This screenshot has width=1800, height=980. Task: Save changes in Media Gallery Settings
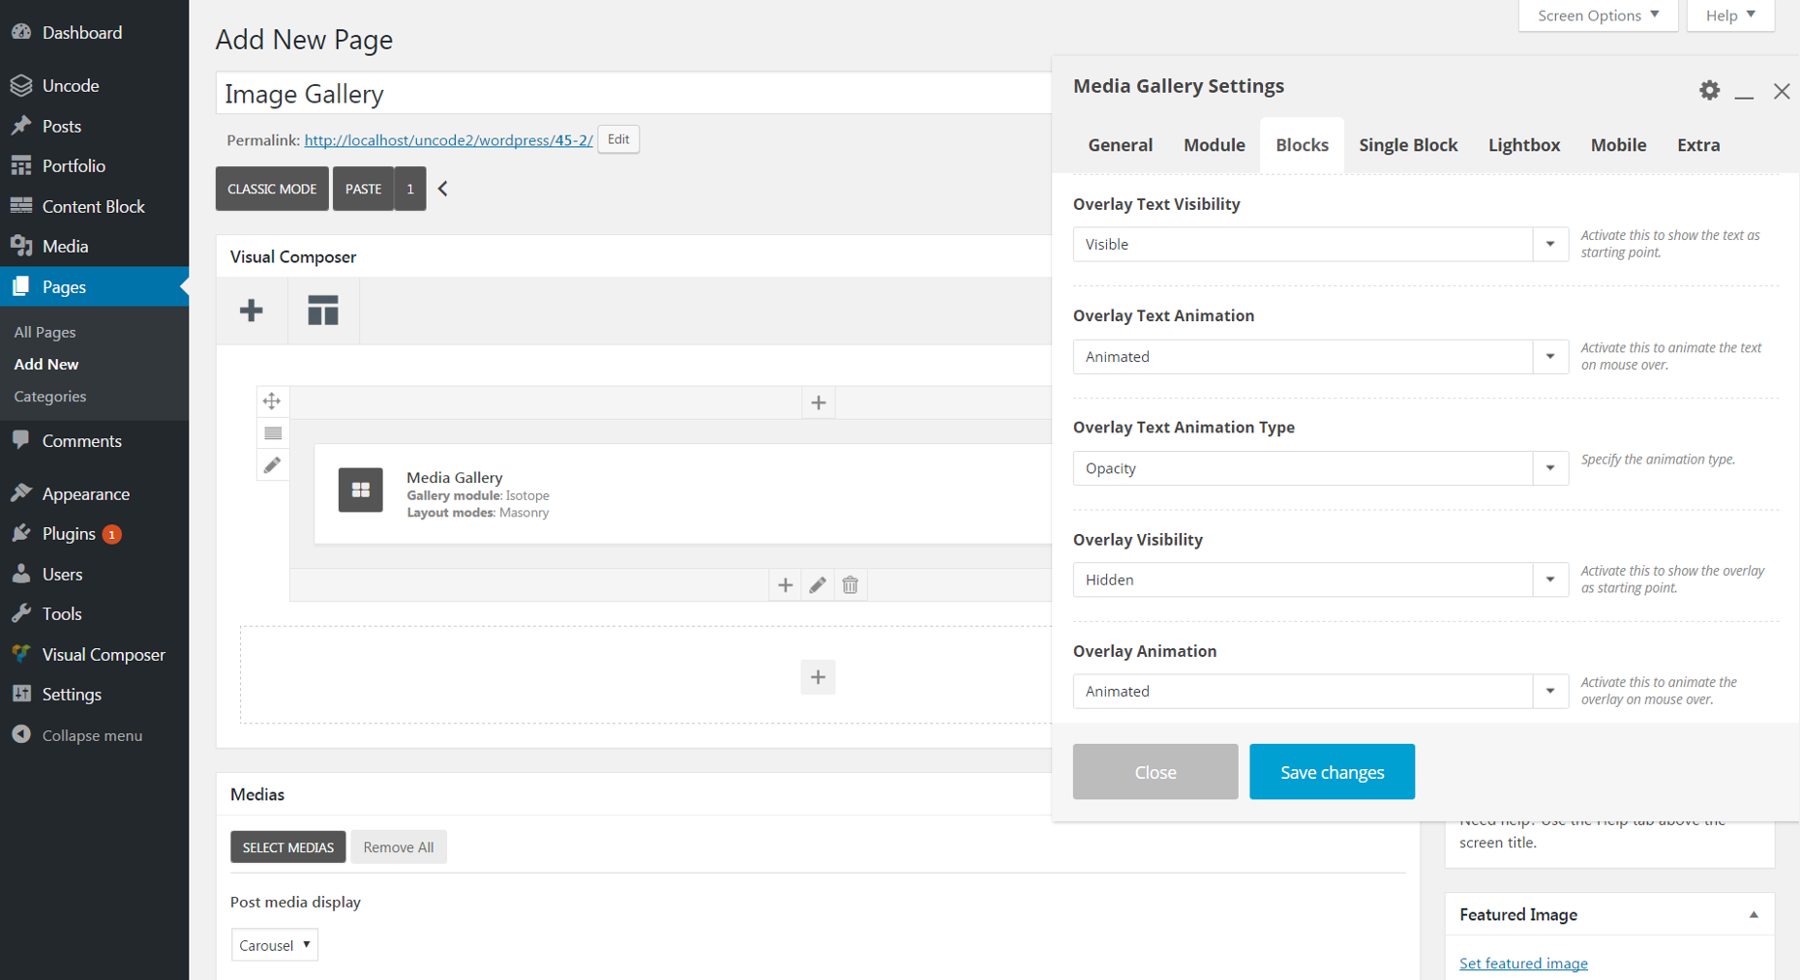[x=1332, y=772]
